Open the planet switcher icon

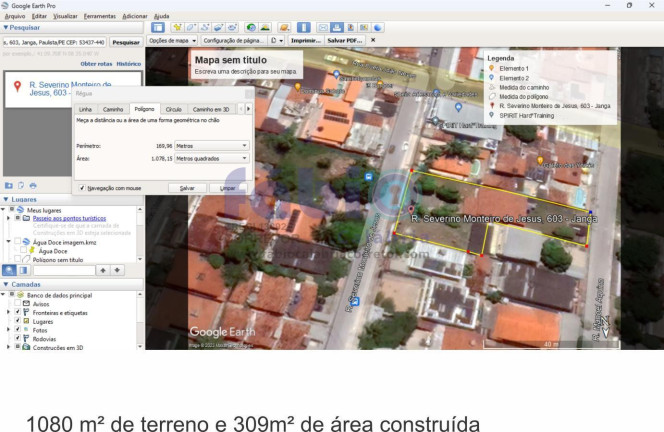pyautogui.click(x=284, y=28)
